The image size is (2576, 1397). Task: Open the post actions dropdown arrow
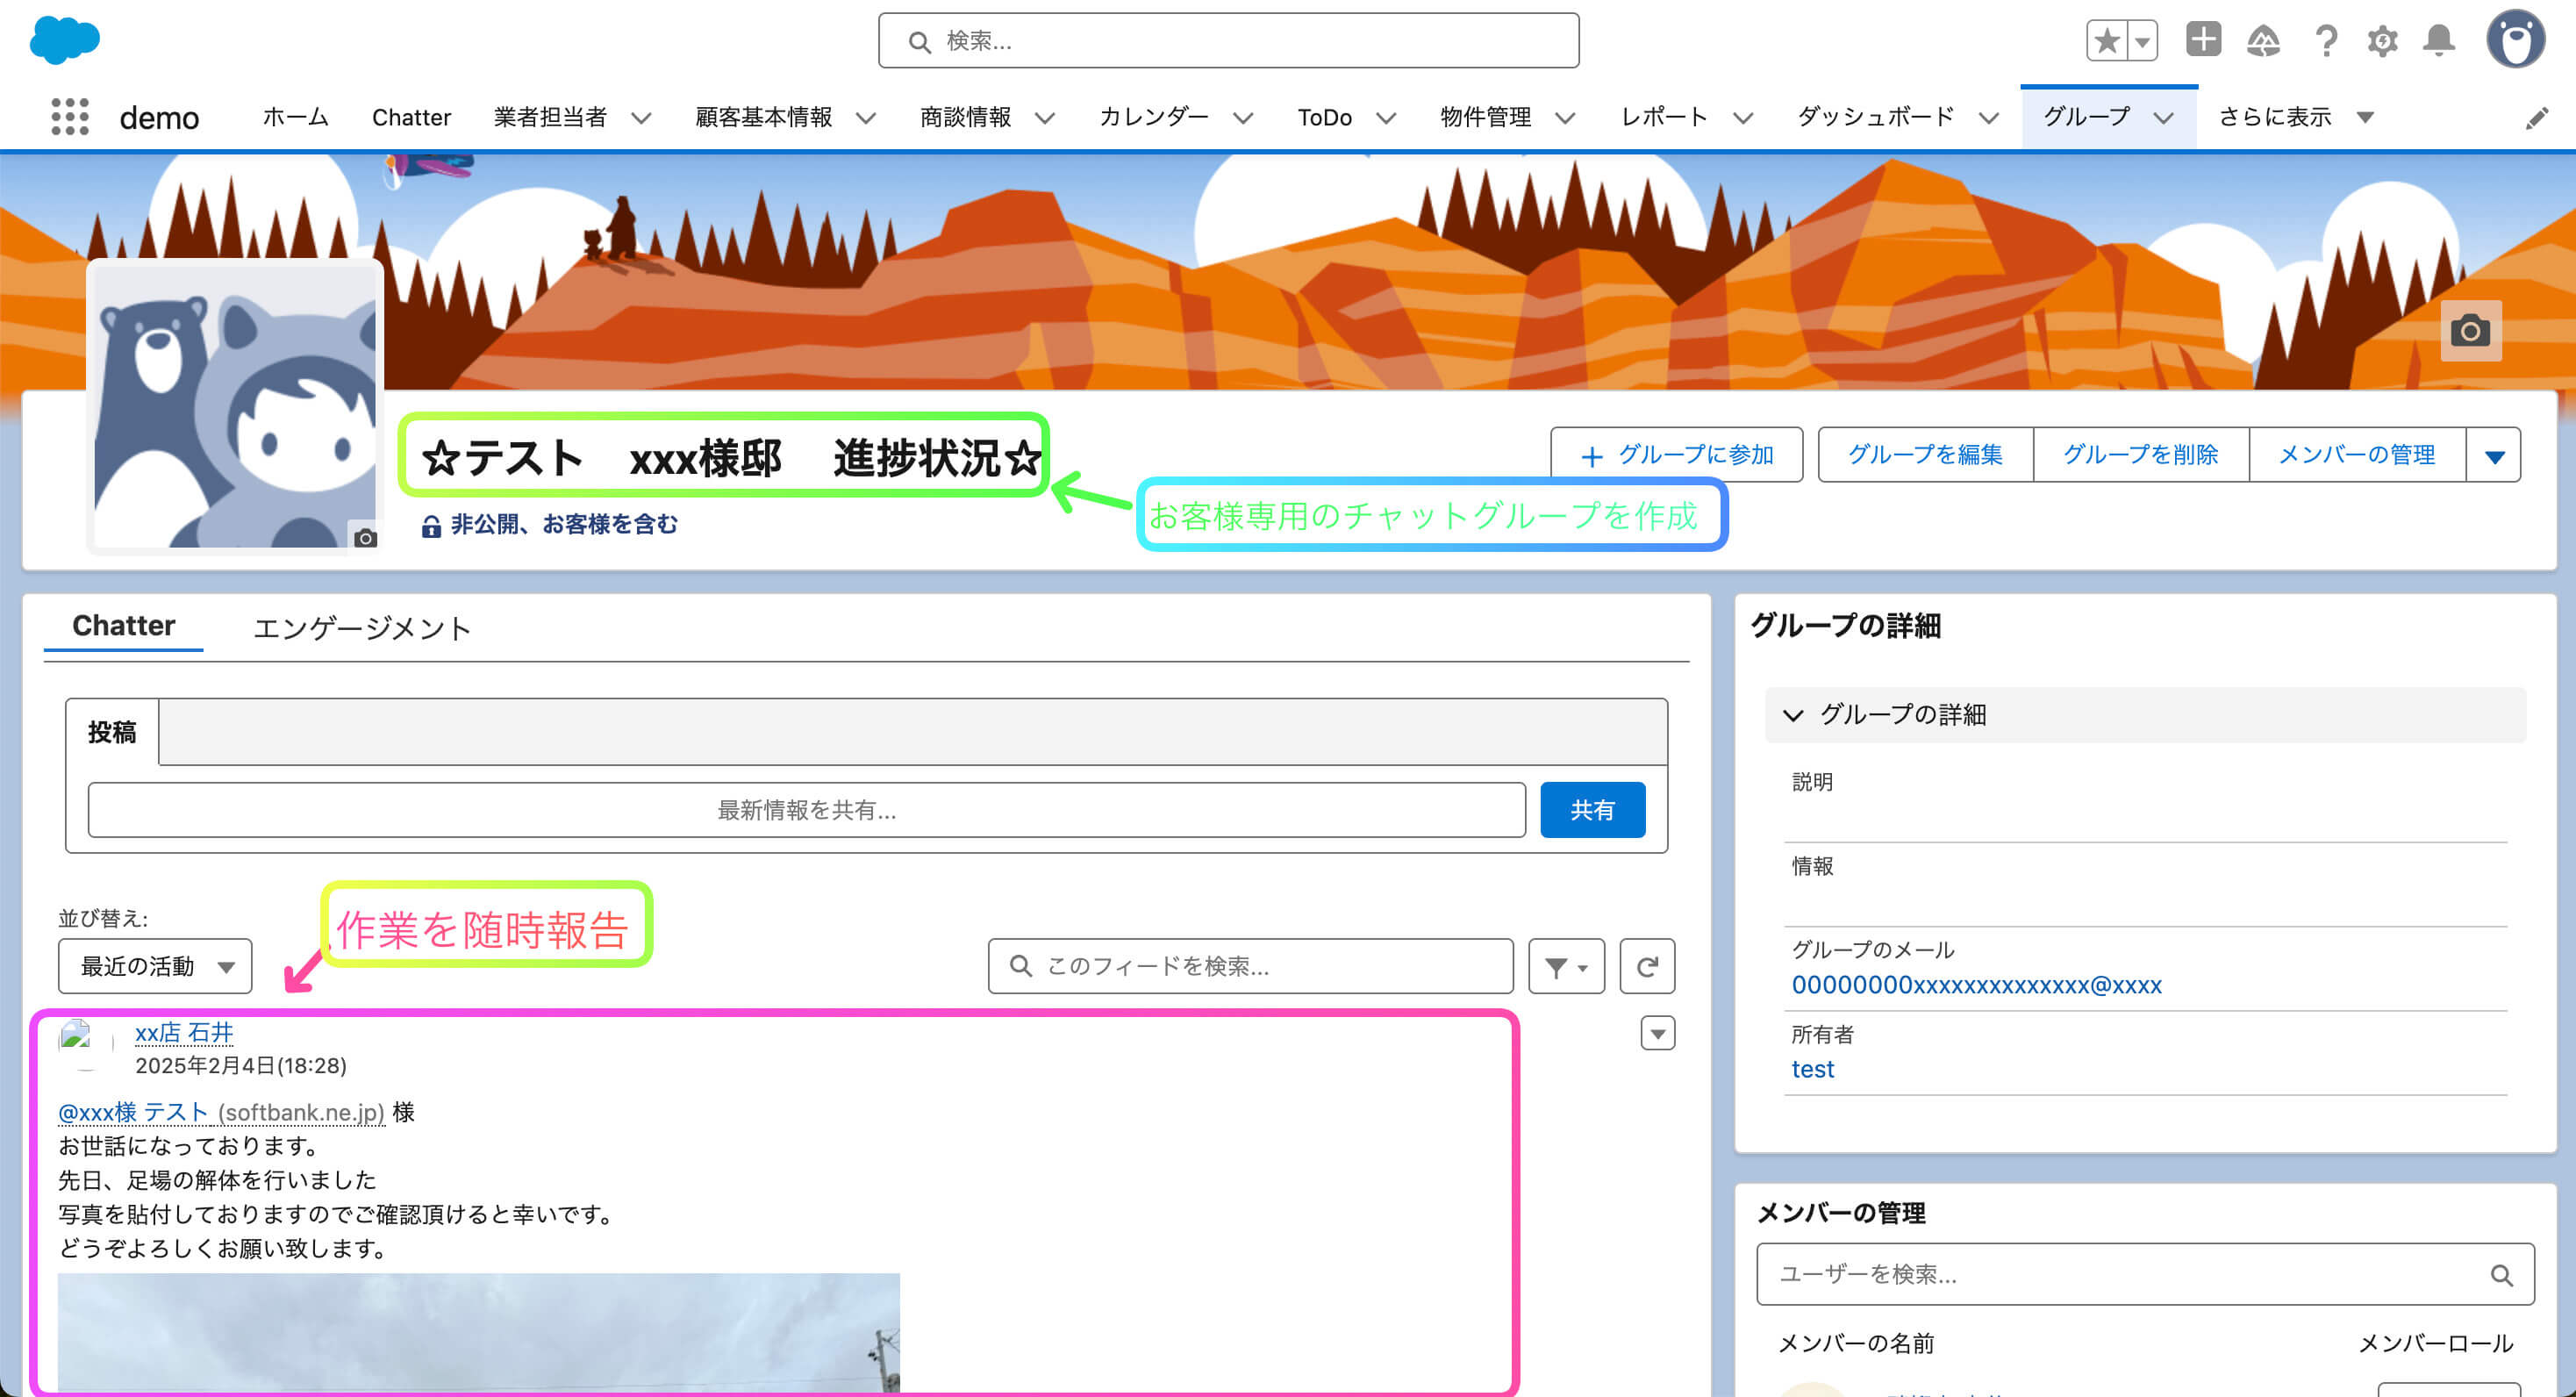(1658, 1034)
